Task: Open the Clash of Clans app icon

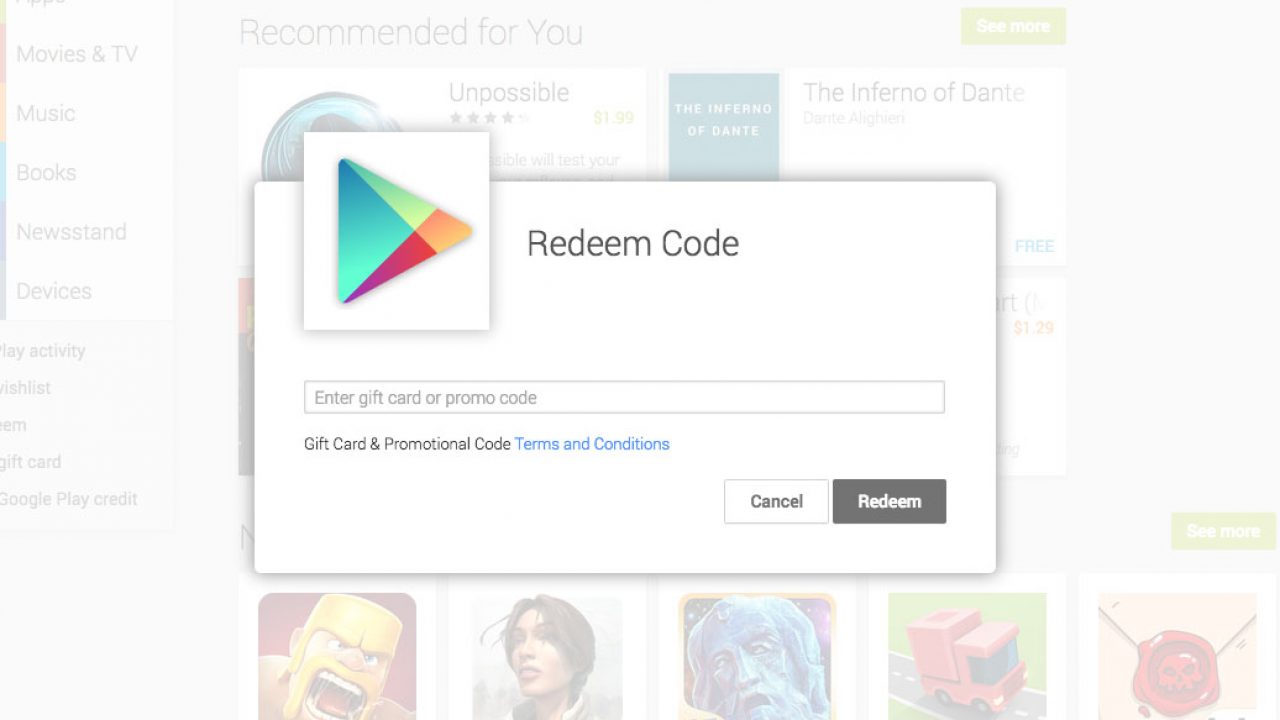Action: (x=337, y=656)
